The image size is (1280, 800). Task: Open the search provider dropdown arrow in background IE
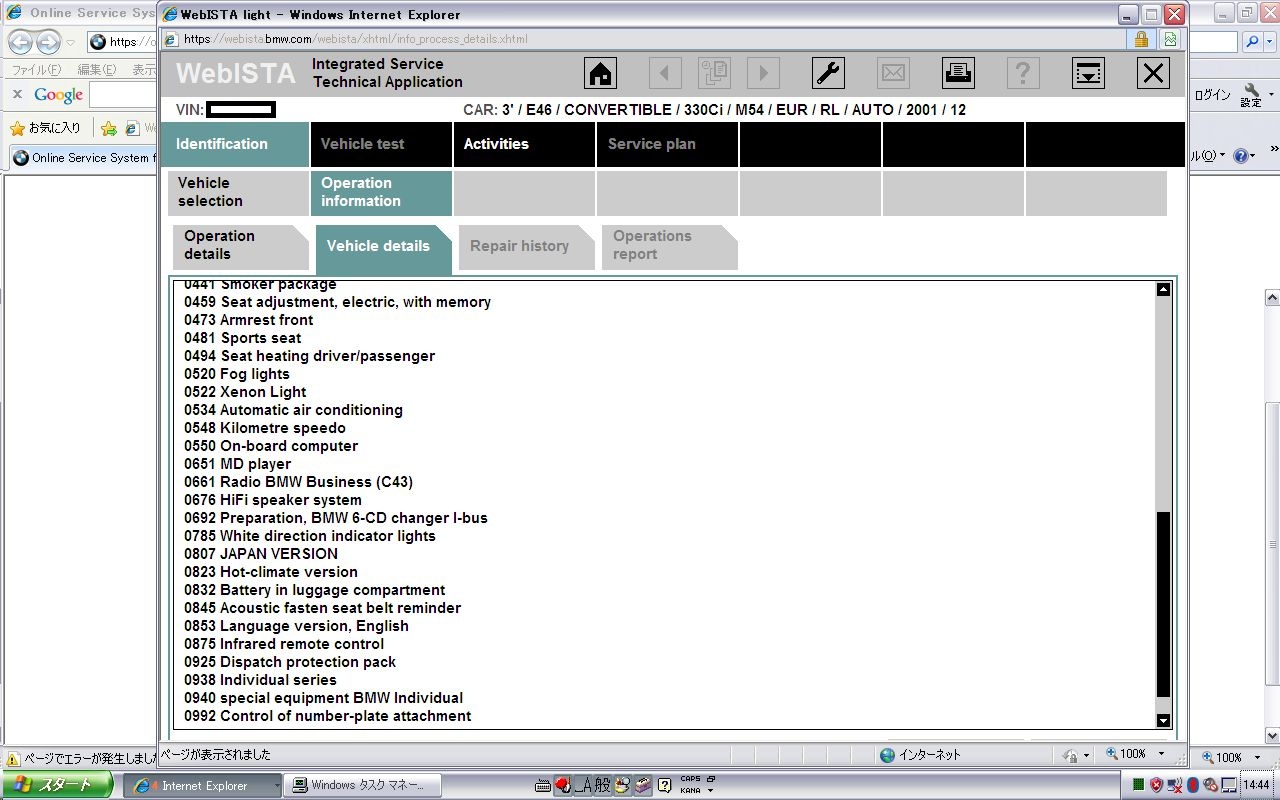[x=1270, y=42]
